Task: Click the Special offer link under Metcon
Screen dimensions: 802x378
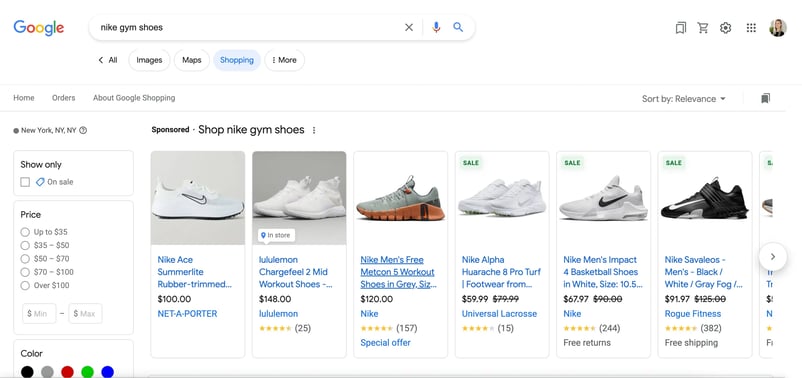Action: click(x=385, y=343)
